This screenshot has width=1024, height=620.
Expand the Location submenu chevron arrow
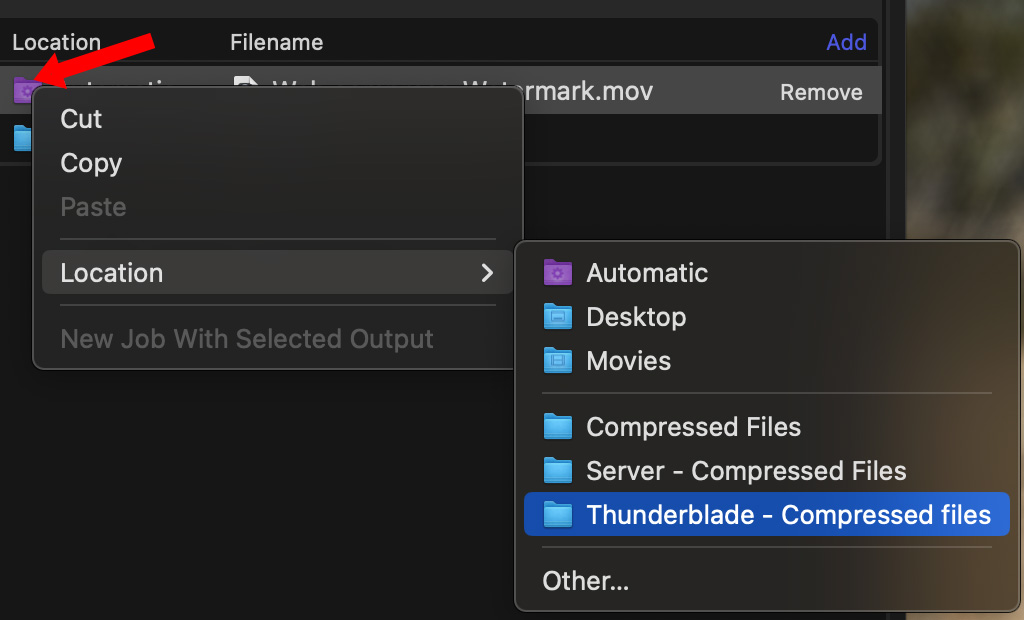pyautogui.click(x=487, y=273)
